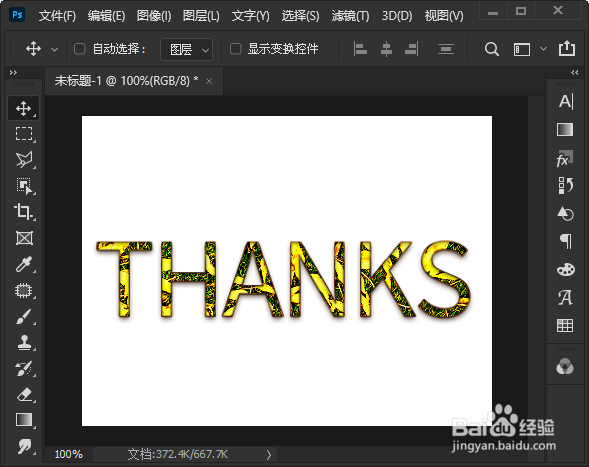Choose the workspace layout icon
The height and width of the screenshot is (467, 589).
pos(522,49)
